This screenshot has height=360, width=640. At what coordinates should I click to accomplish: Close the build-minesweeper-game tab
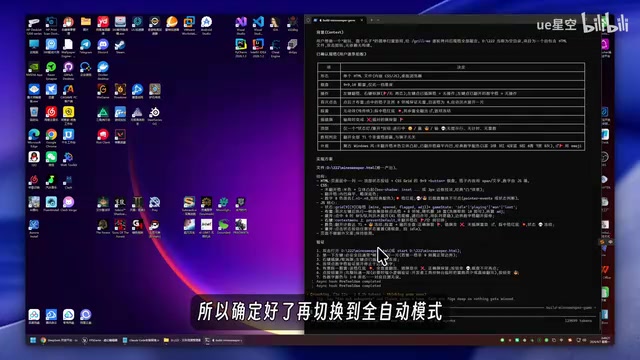(362, 20)
